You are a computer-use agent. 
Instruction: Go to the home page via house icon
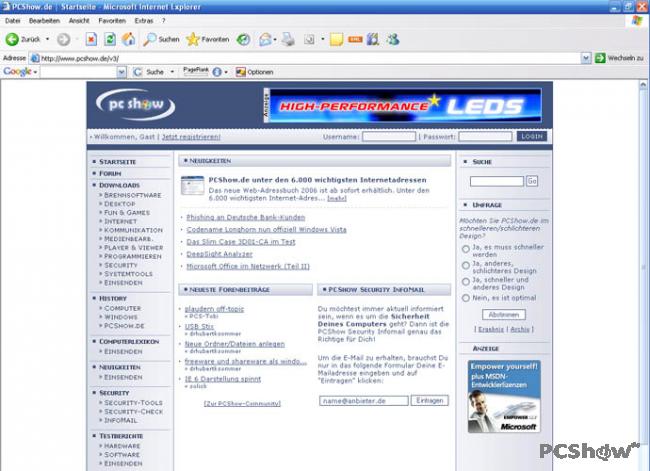pyautogui.click(x=129, y=39)
